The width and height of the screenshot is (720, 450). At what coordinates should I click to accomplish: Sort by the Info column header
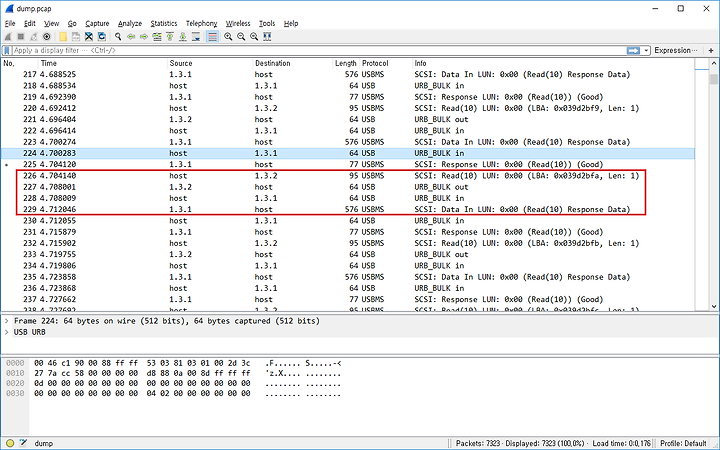(x=553, y=63)
